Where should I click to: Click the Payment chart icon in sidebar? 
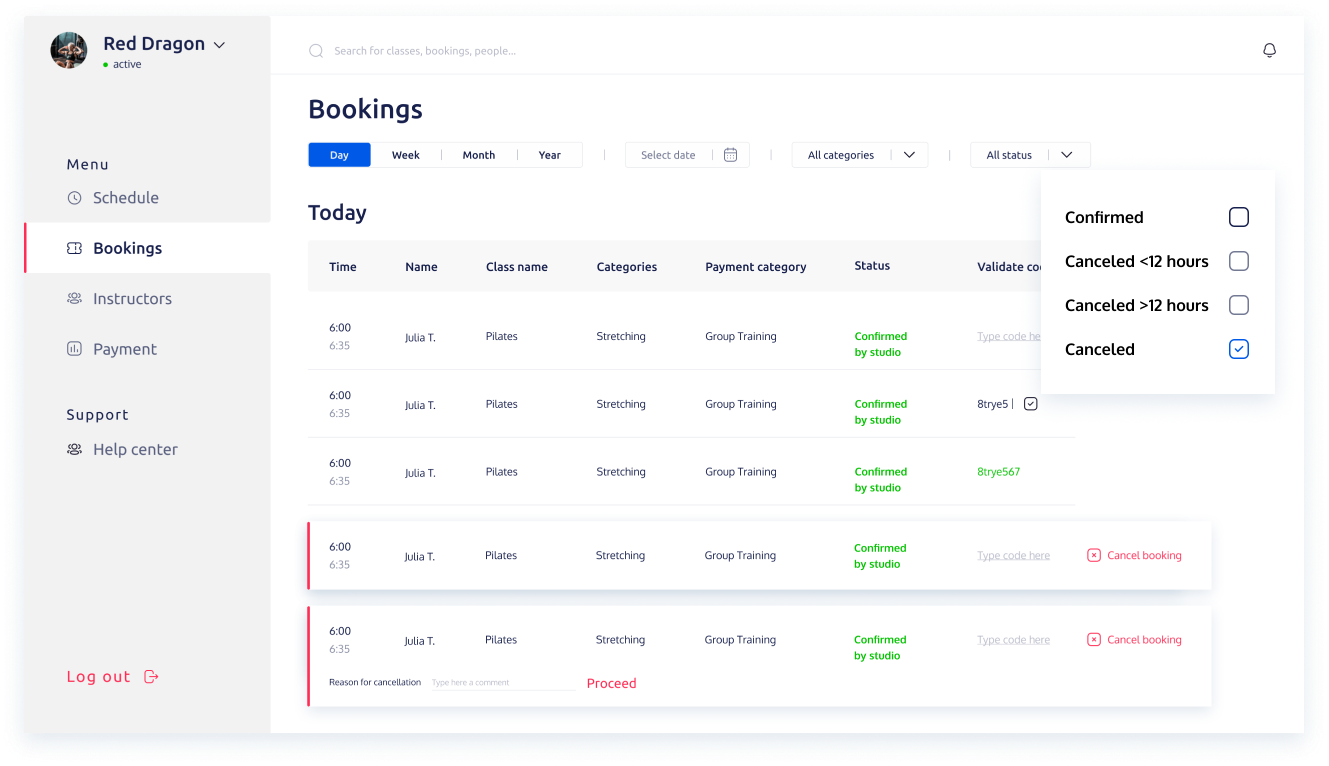74,349
